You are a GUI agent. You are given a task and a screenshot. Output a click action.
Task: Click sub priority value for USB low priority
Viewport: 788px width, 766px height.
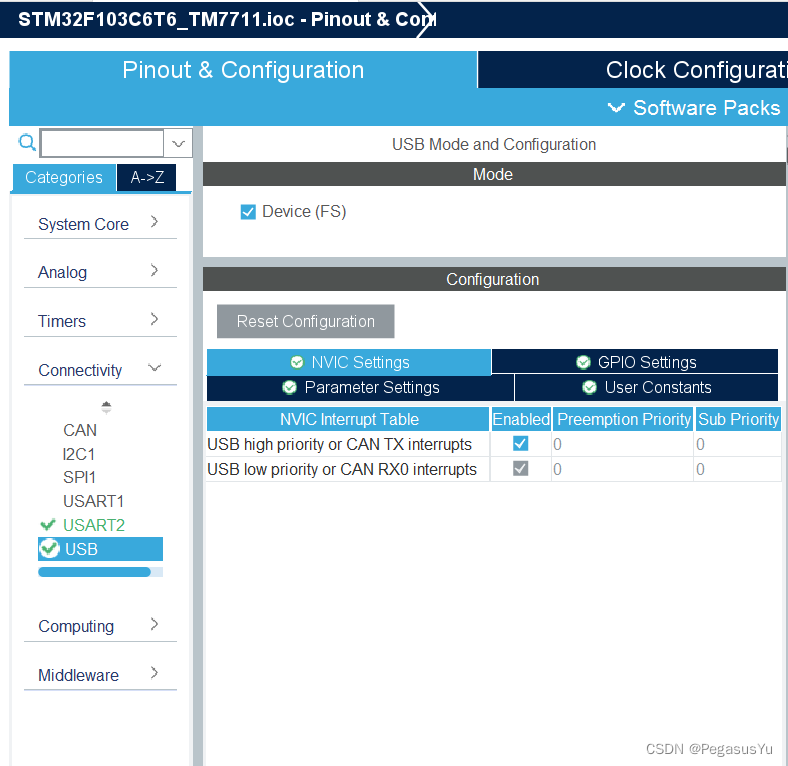point(738,469)
